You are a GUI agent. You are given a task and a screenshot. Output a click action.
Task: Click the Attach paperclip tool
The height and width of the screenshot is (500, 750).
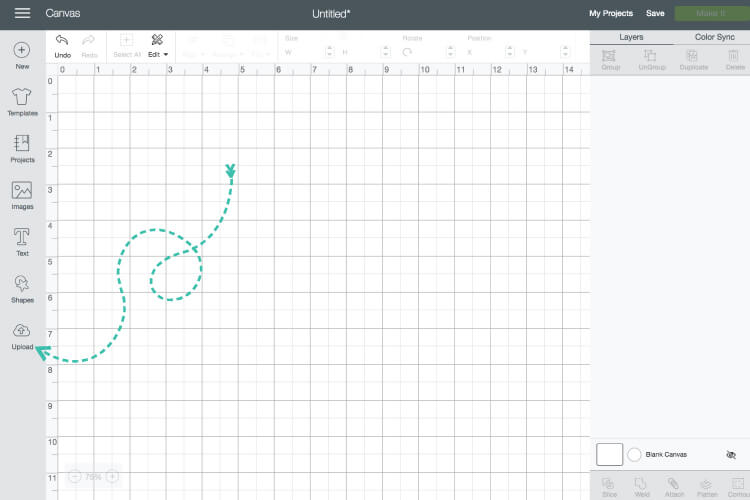pos(673,487)
